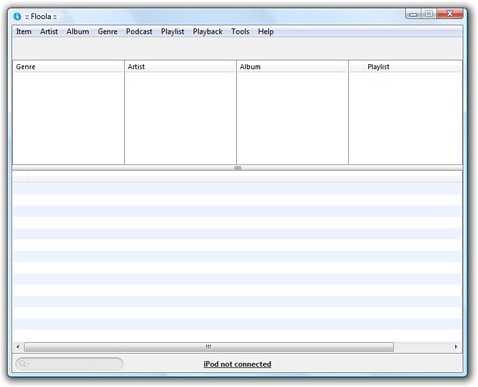Click the pane splitter grip handle
Image resolution: width=478 pixels, height=387 pixels.
click(x=237, y=168)
